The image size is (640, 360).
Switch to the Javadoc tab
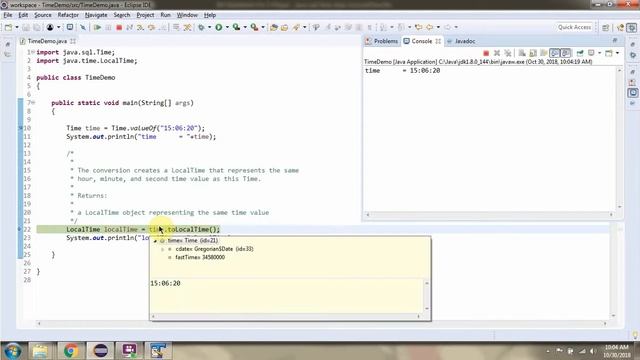coord(461,41)
